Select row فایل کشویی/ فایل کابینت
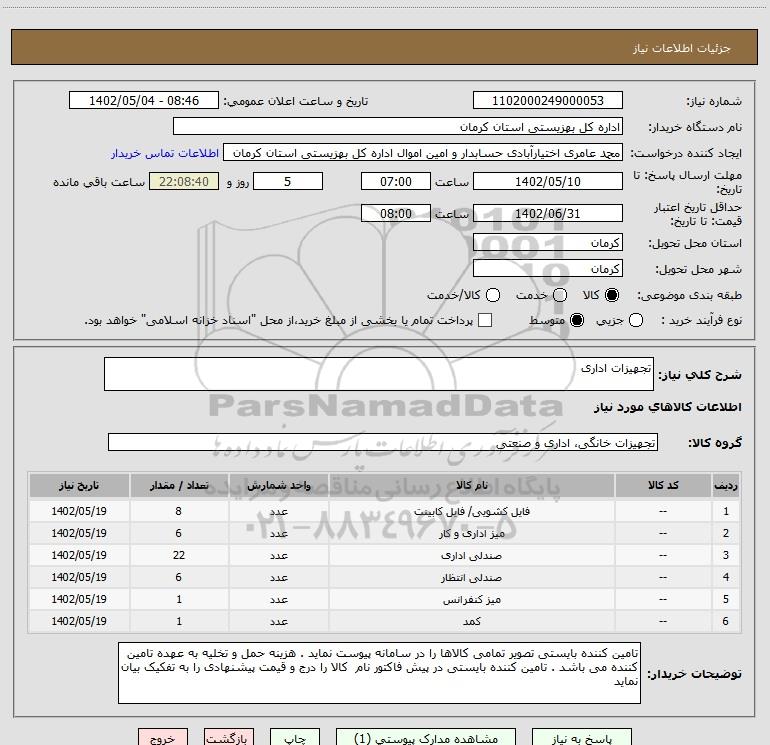 tap(385, 511)
